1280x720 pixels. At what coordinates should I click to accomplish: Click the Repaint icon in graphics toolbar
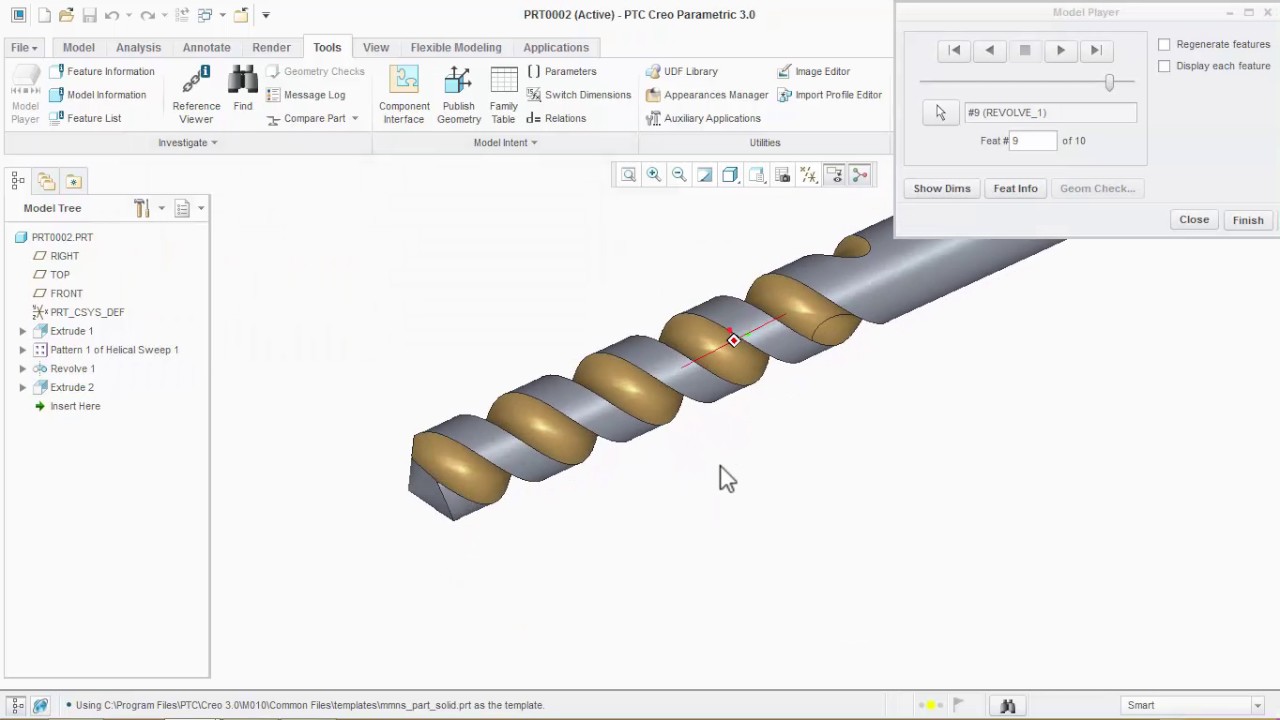[x=705, y=175]
